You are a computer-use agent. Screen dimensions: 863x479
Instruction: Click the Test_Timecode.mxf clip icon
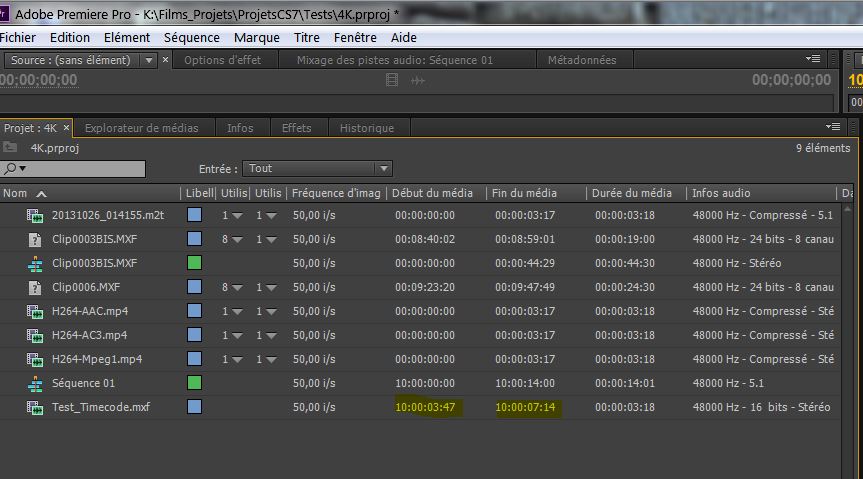[35, 407]
